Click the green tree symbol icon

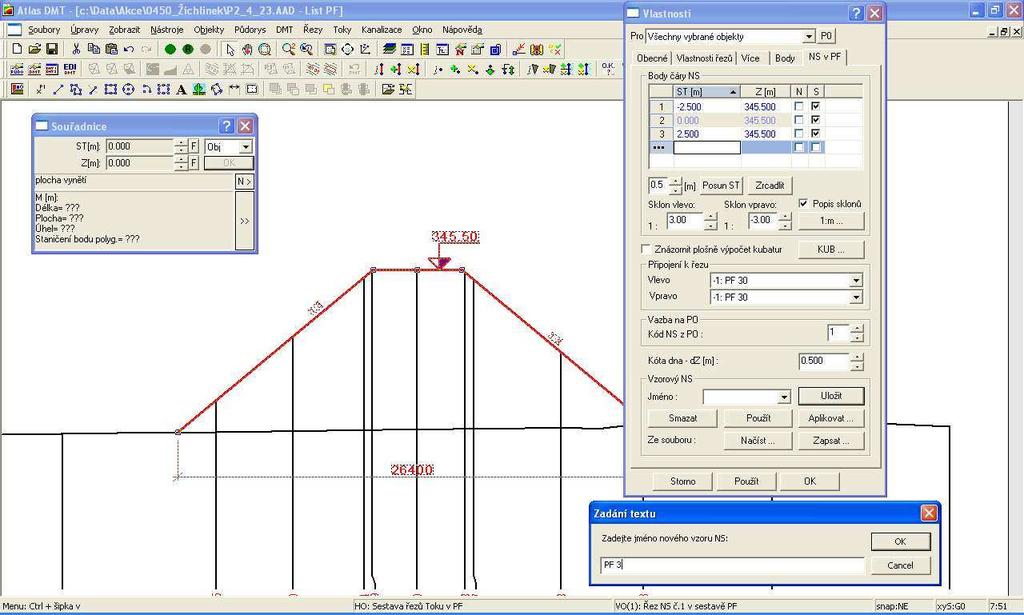point(199,89)
